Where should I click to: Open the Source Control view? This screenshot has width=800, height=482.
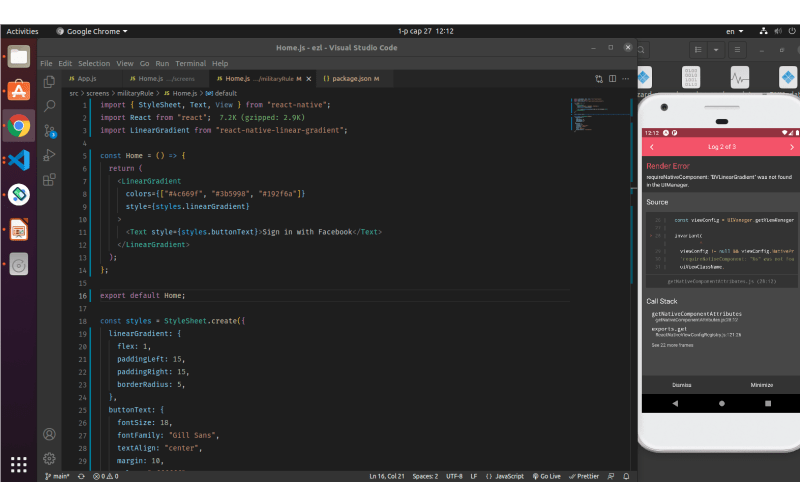coord(49,131)
